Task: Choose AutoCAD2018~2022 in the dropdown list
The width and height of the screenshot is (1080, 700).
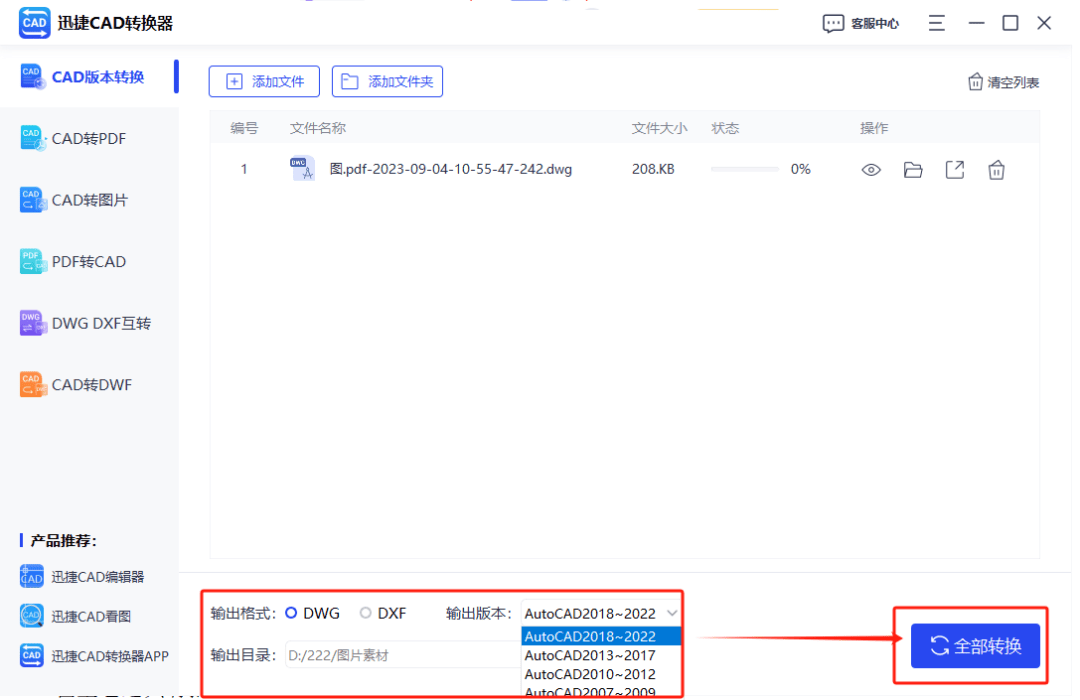Action: click(601, 637)
